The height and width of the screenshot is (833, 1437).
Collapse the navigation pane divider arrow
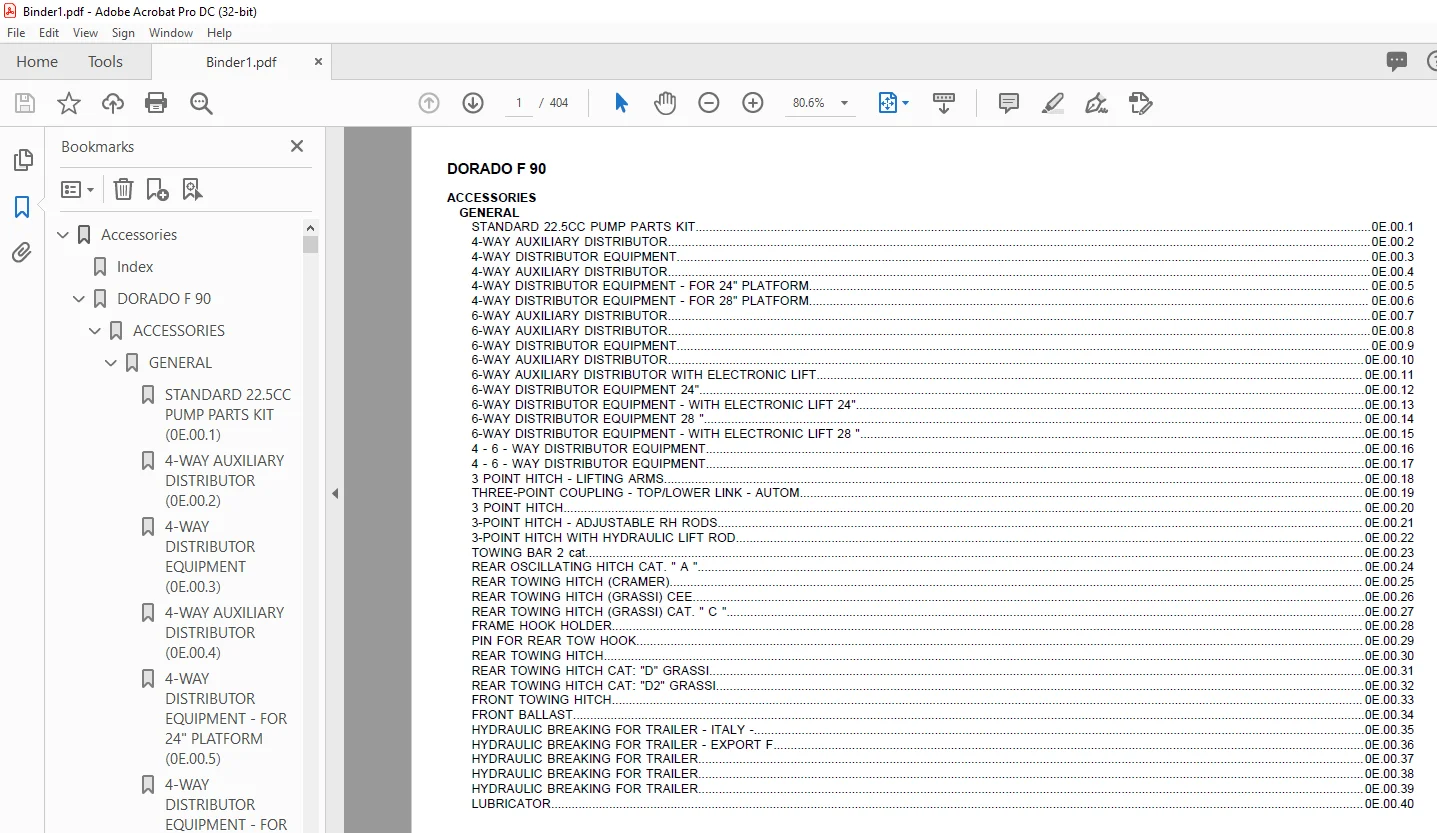(335, 493)
